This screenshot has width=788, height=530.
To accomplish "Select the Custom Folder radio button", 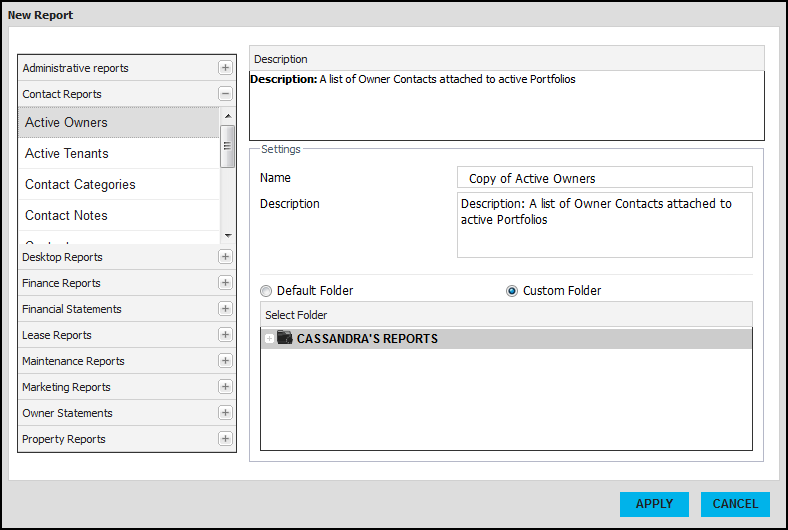I will pyautogui.click(x=512, y=291).
